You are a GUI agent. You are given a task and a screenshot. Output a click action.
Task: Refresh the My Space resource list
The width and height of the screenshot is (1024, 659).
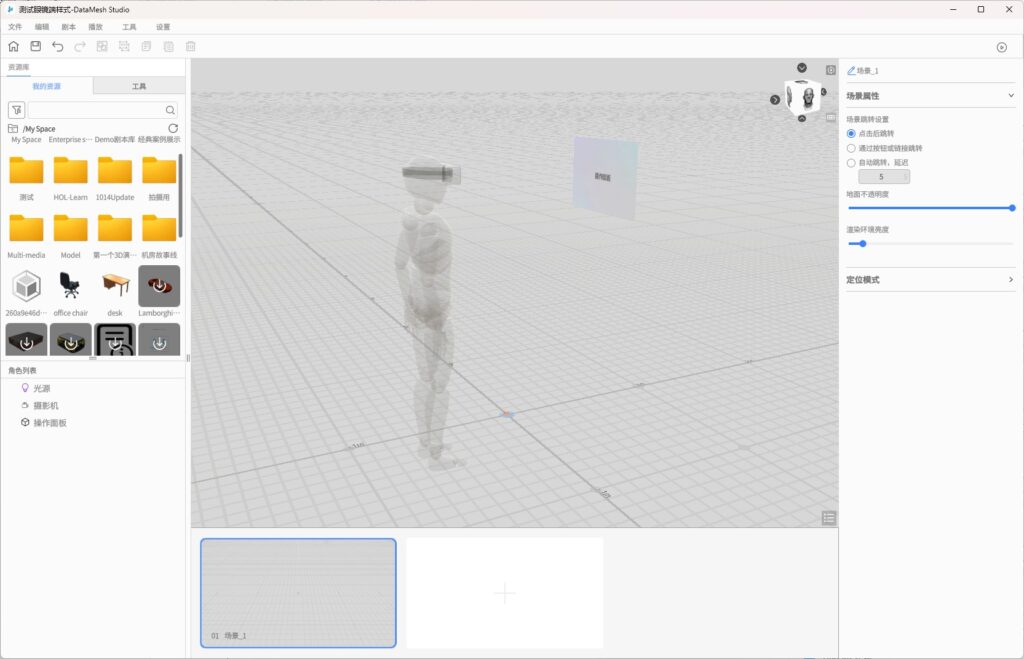pos(173,128)
